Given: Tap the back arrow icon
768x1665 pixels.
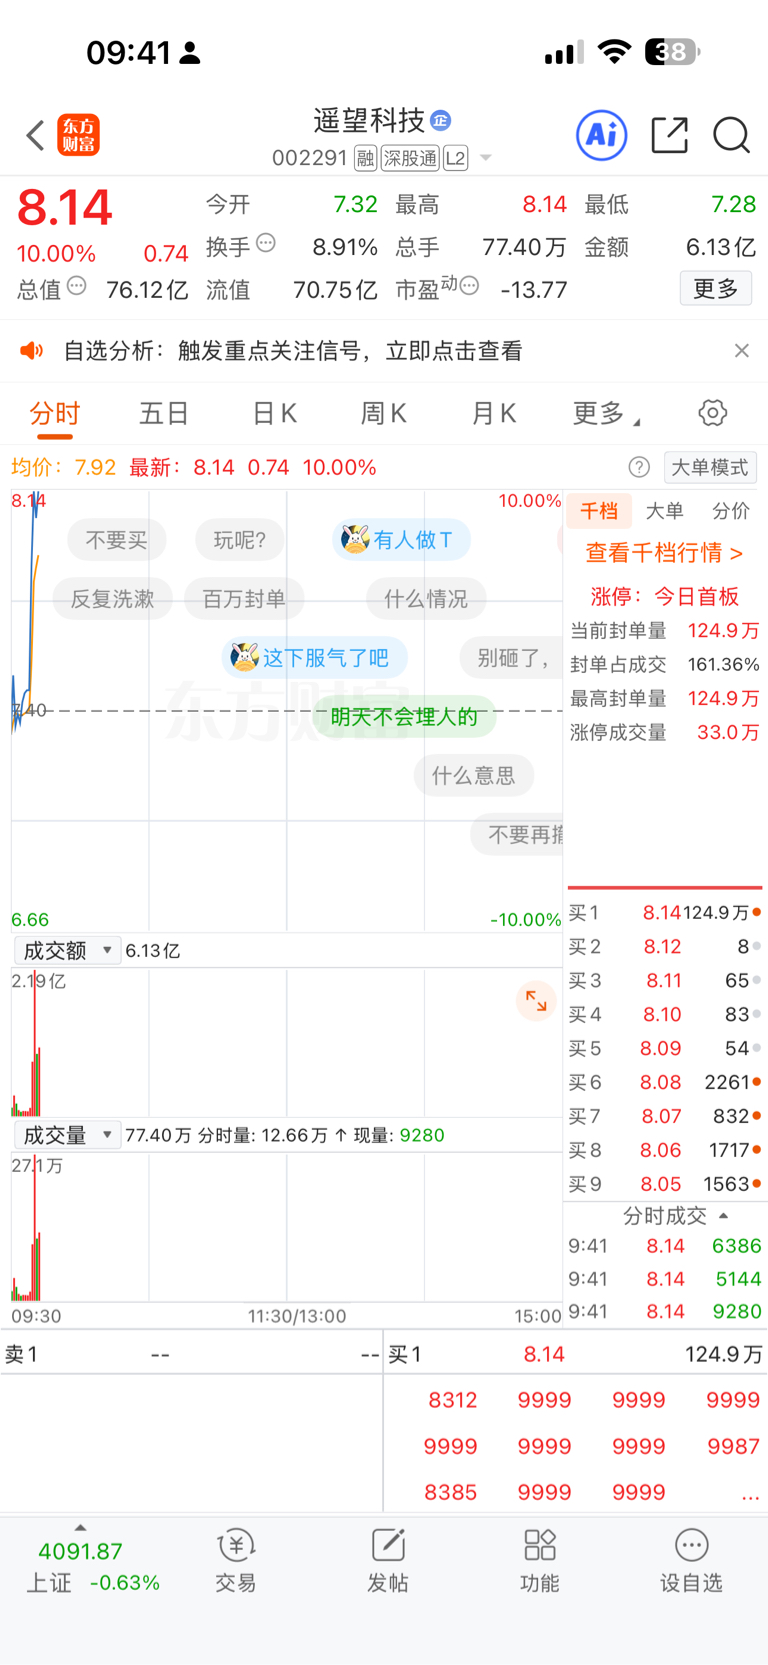Looking at the screenshot, I should click(35, 135).
